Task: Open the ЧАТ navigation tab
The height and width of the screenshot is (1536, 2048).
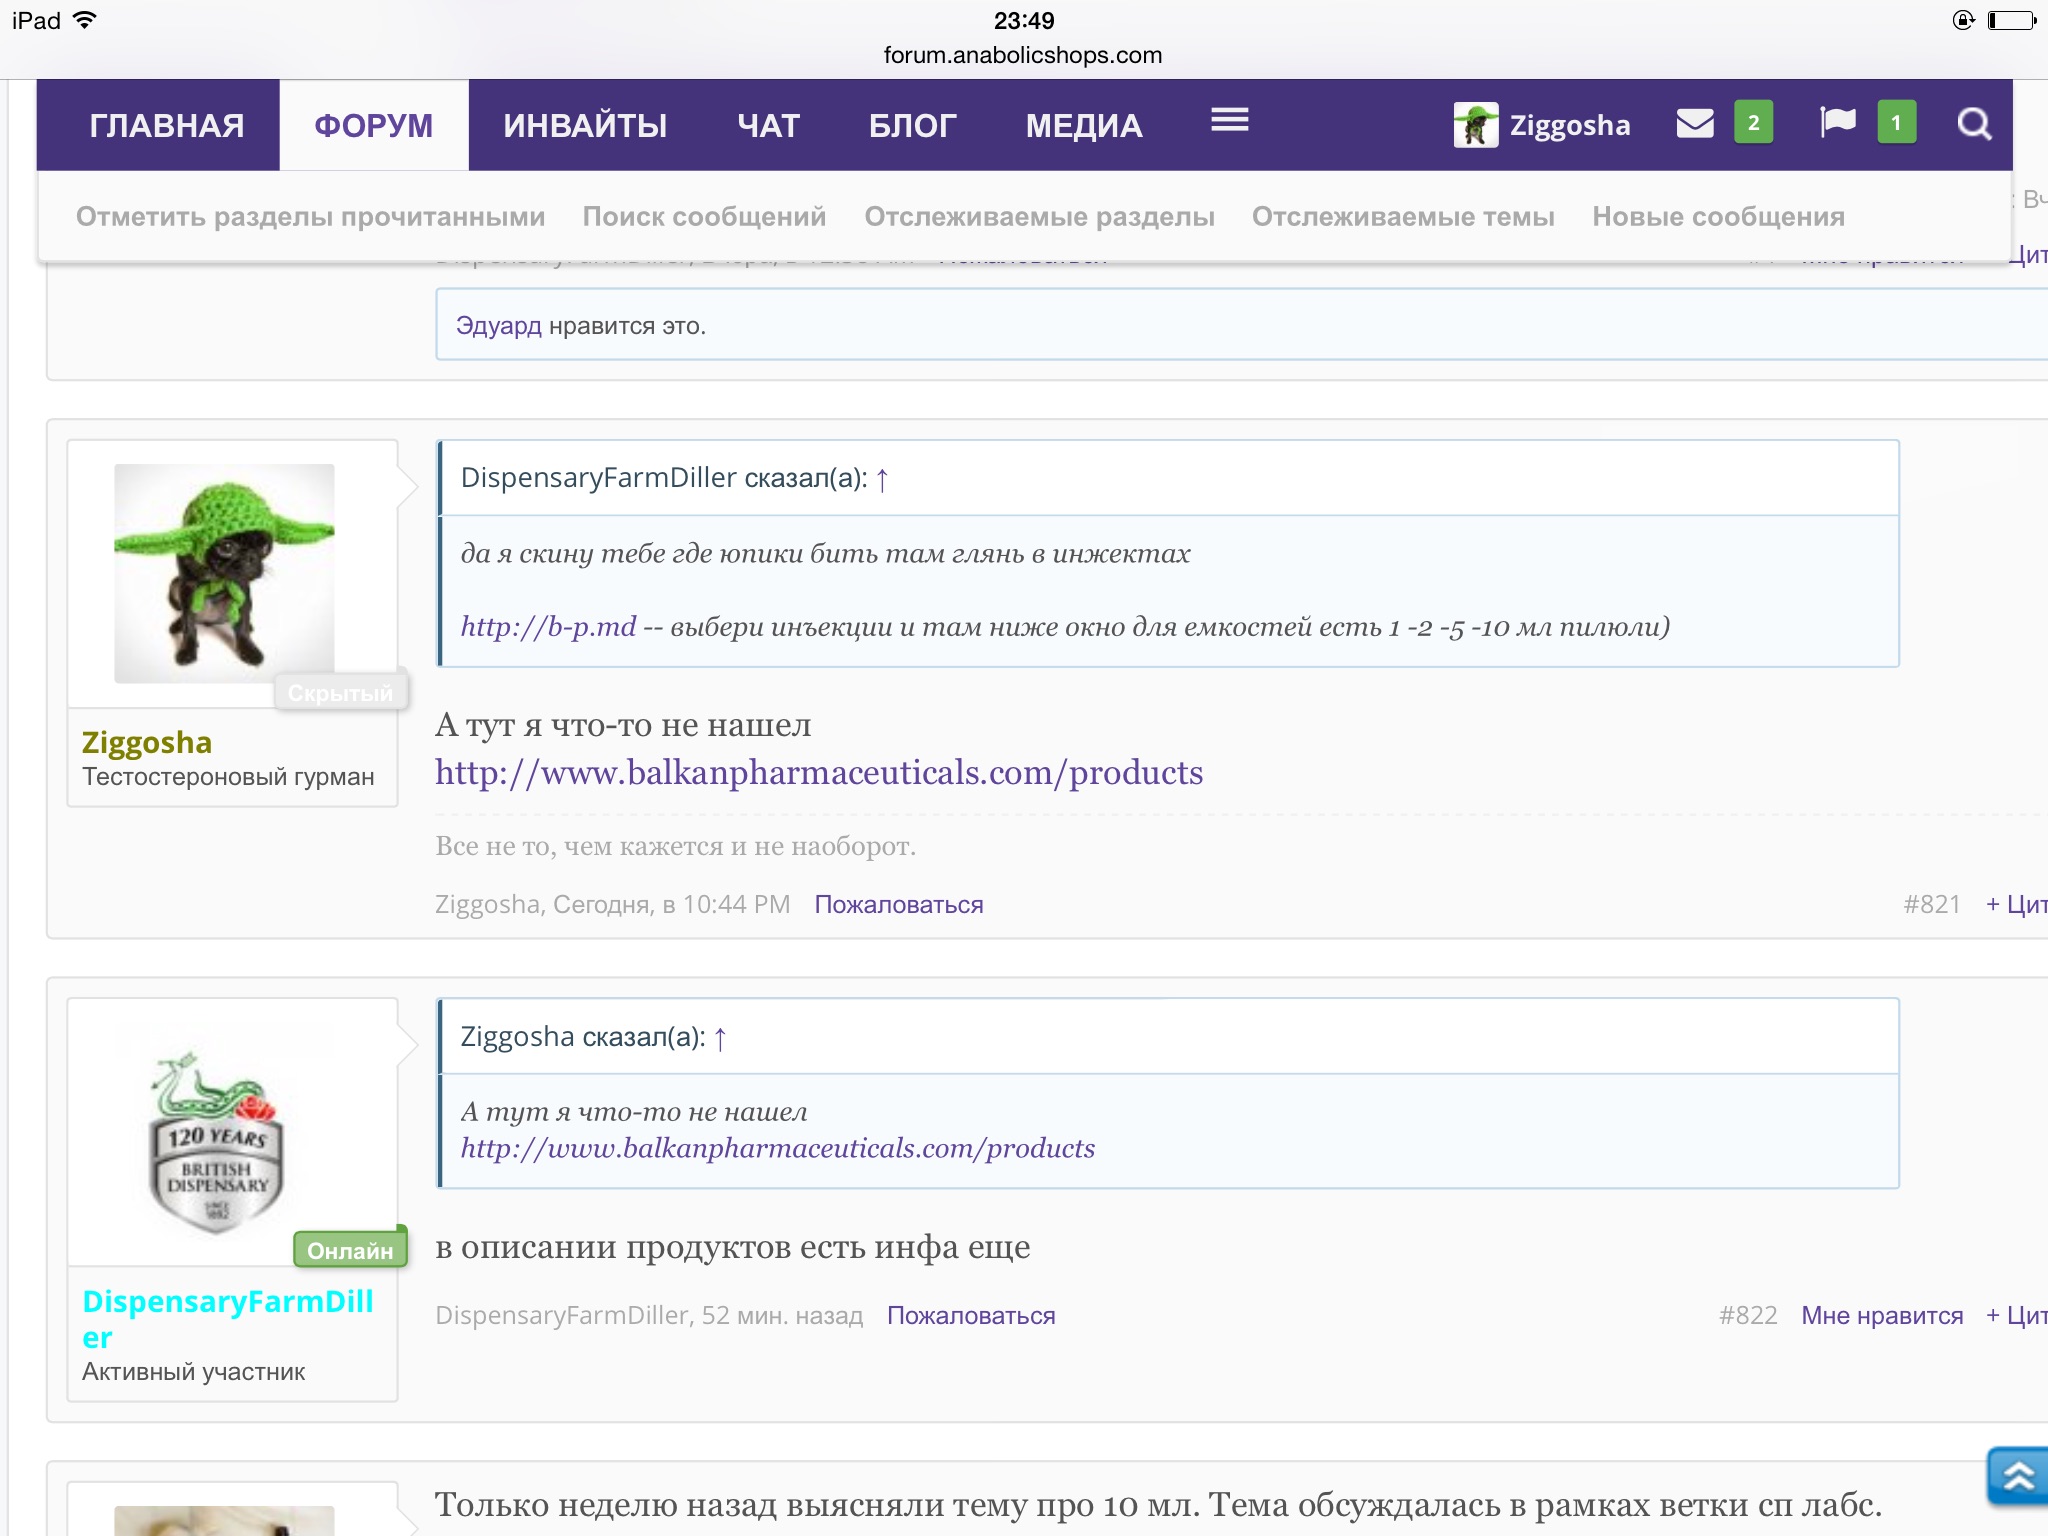Action: (768, 126)
